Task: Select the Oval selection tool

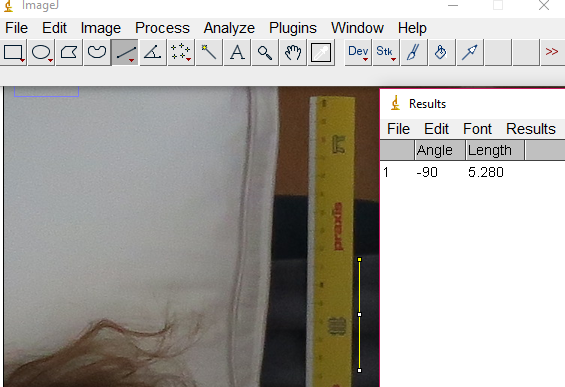Action: tap(41, 53)
